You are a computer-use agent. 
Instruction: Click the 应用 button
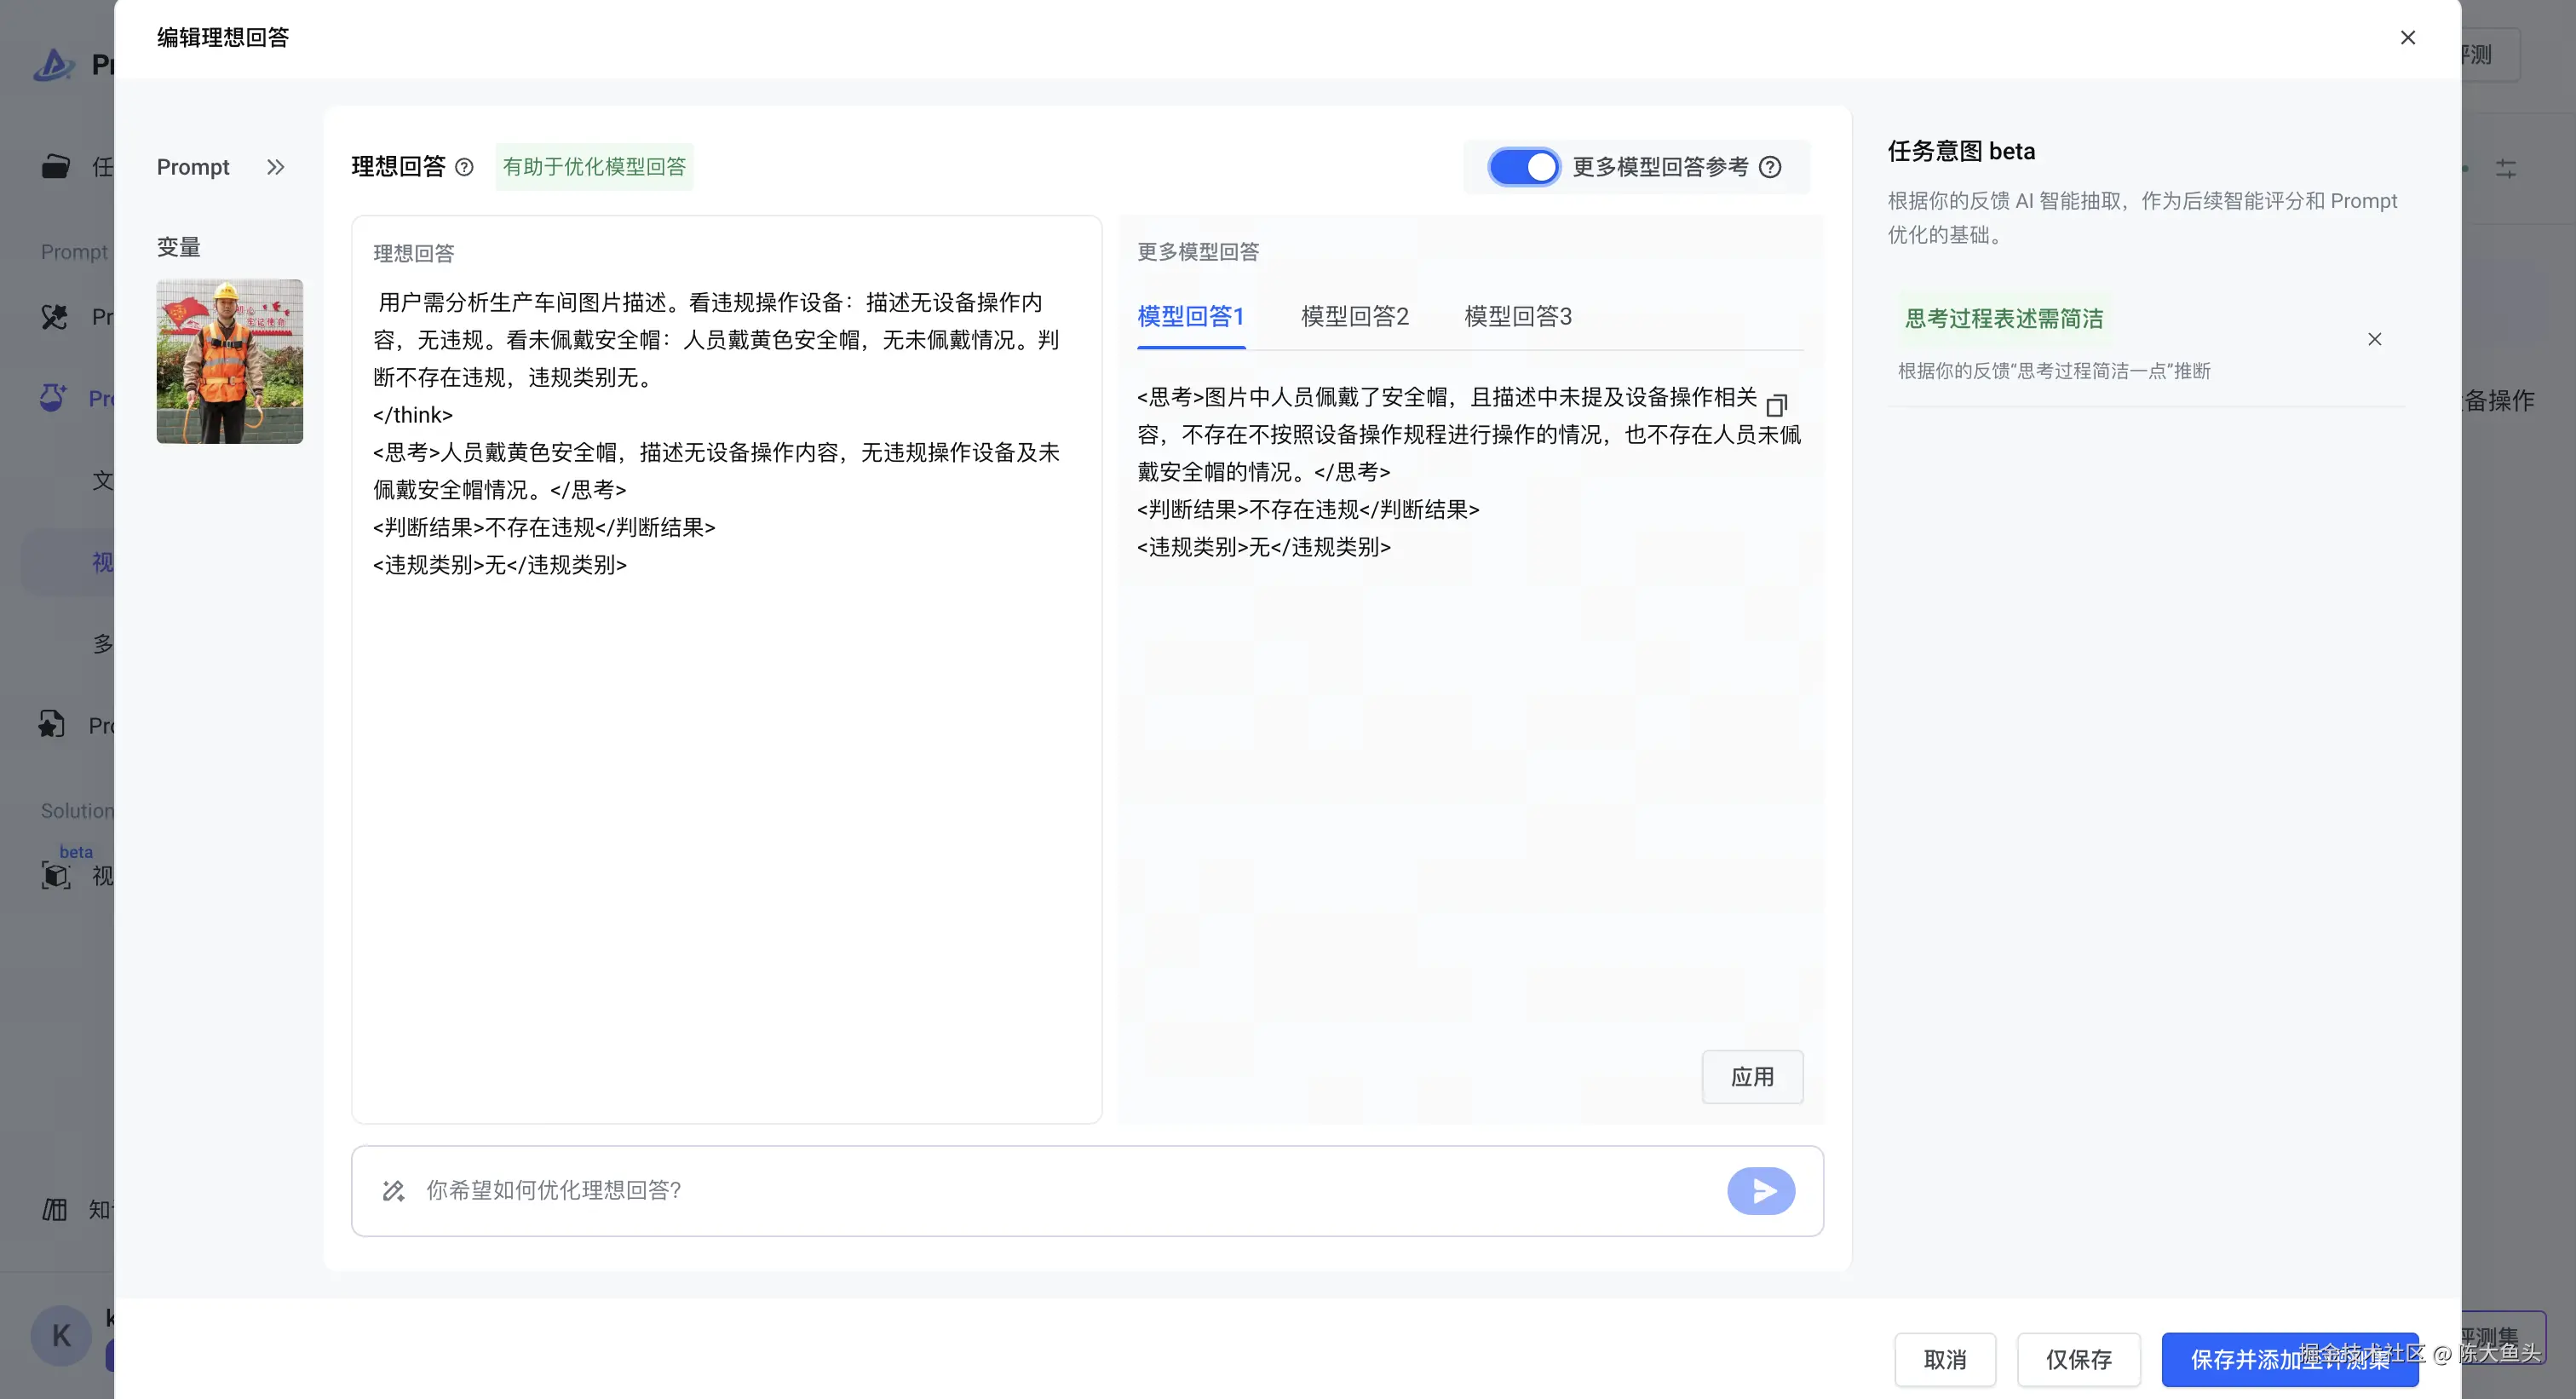[x=1751, y=1076]
